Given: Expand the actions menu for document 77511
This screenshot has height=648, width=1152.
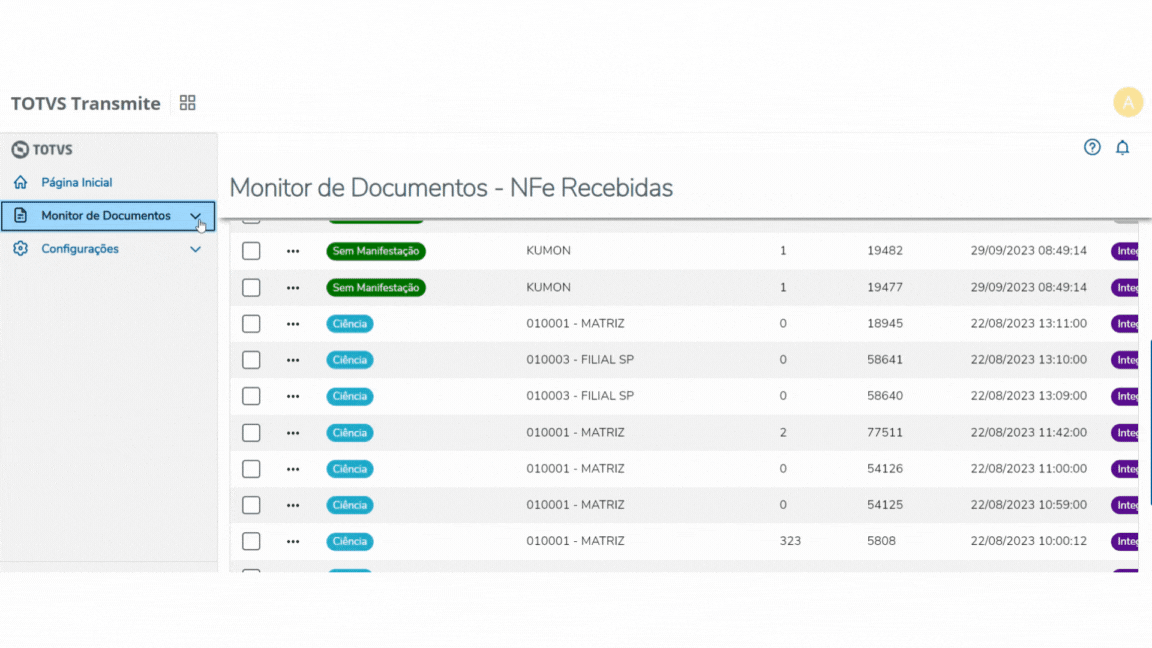Looking at the screenshot, I should click(x=292, y=432).
